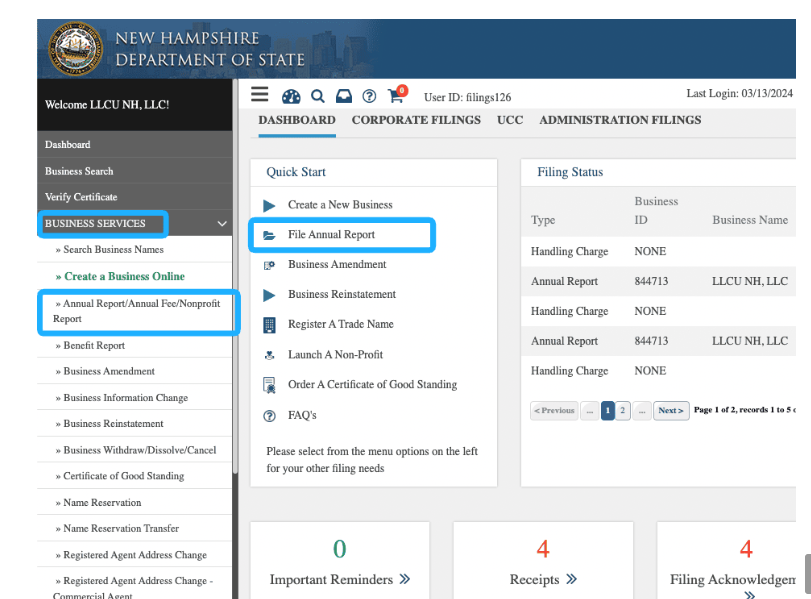Switch to the Corporate Filings tab
The width and height of the screenshot is (811, 599).
pyautogui.click(x=416, y=120)
